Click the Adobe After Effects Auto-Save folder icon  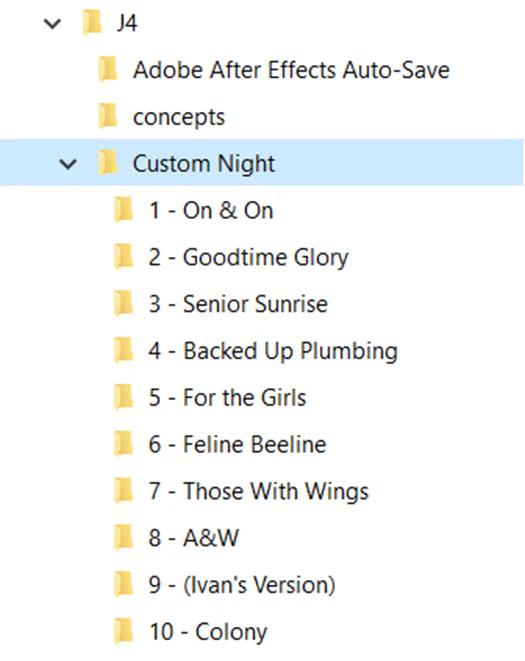point(108,70)
